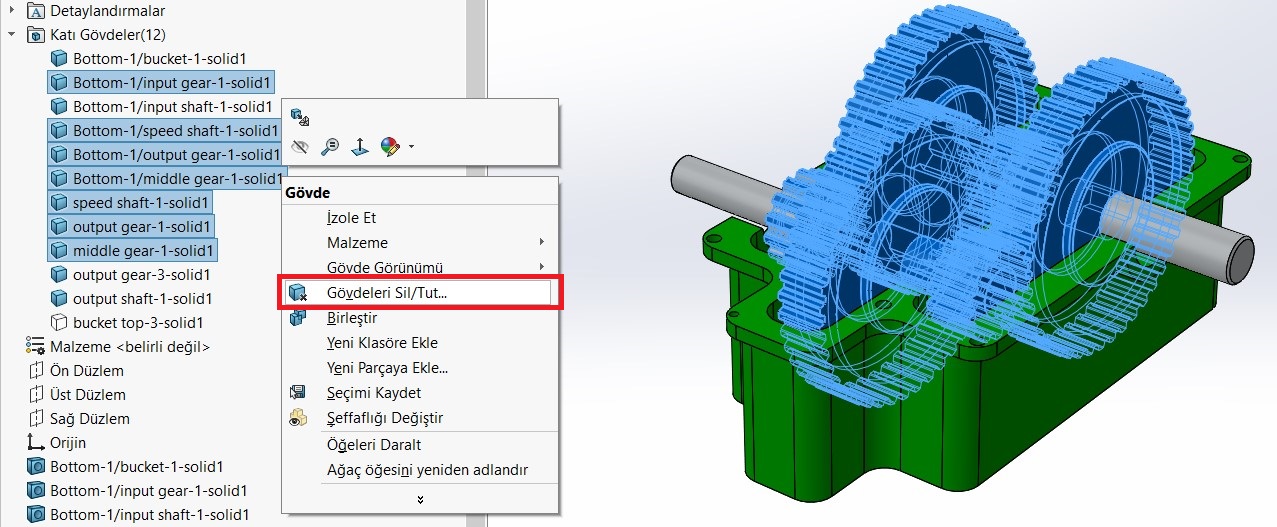
Task: Open the Malzeme submenu in context menu
Action: pos(434,242)
